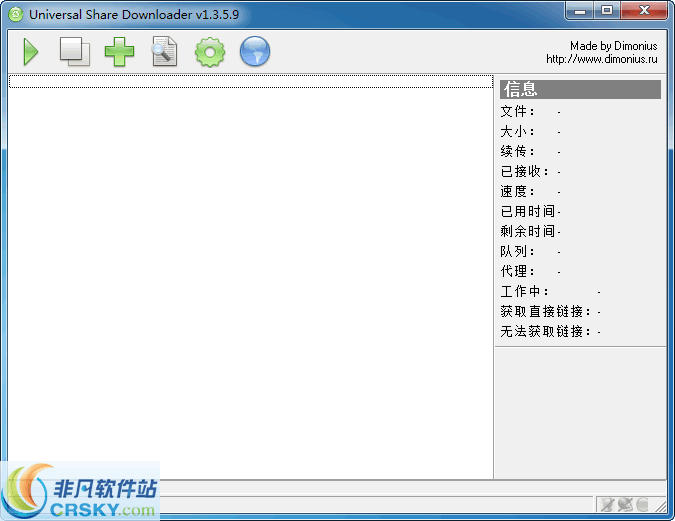The width and height of the screenshot is (675, 521).
Task: Click the crossed-out glass status bar icon
Action: (607, 504)
